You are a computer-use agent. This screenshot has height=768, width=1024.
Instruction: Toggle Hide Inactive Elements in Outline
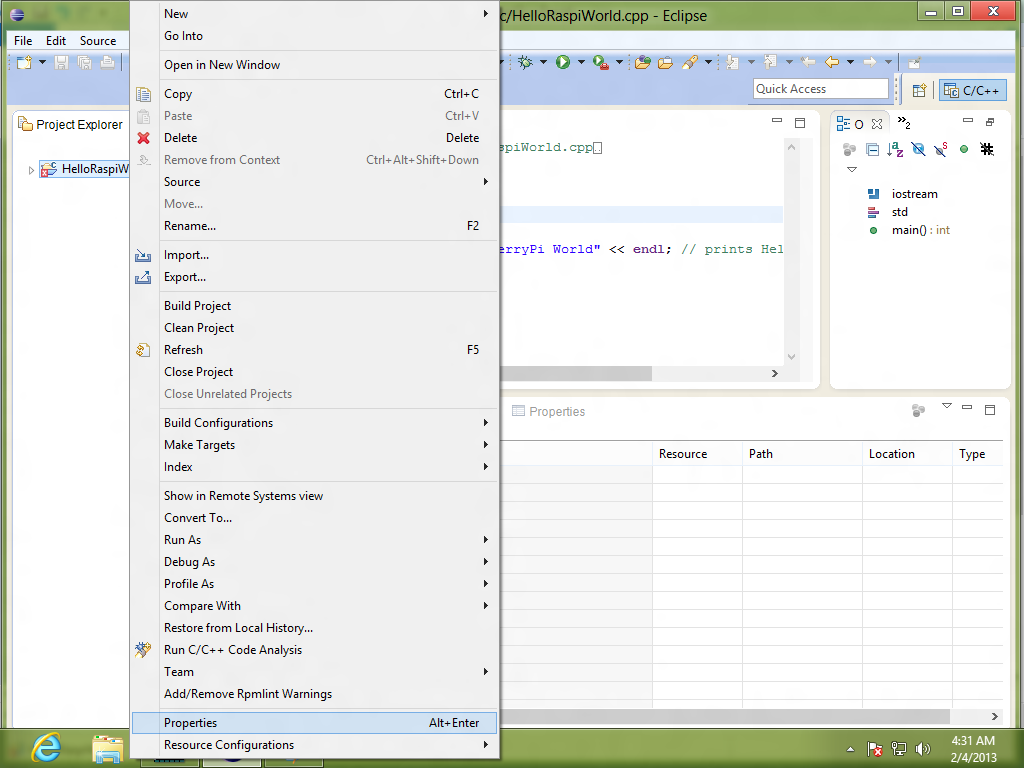tap(987, 150)
